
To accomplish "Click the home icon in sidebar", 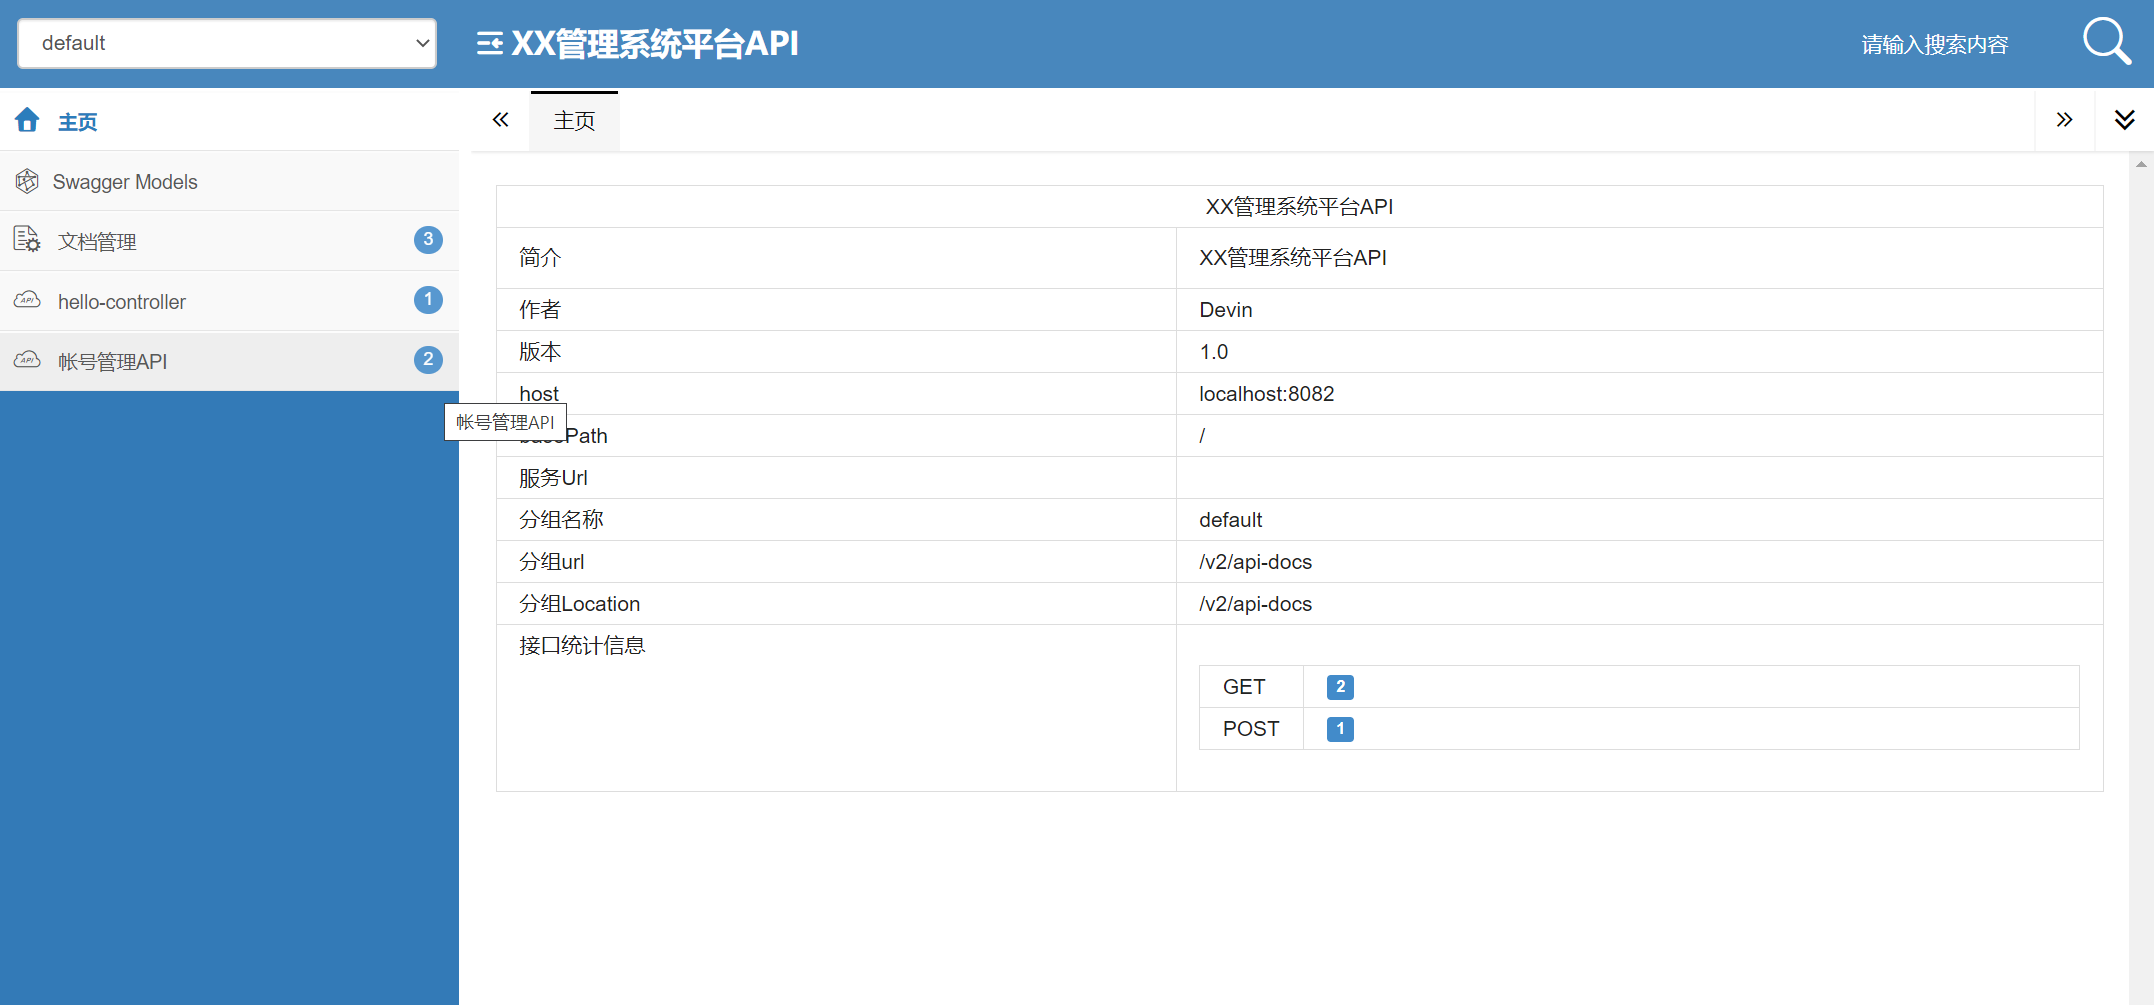I will click(27, 121).
